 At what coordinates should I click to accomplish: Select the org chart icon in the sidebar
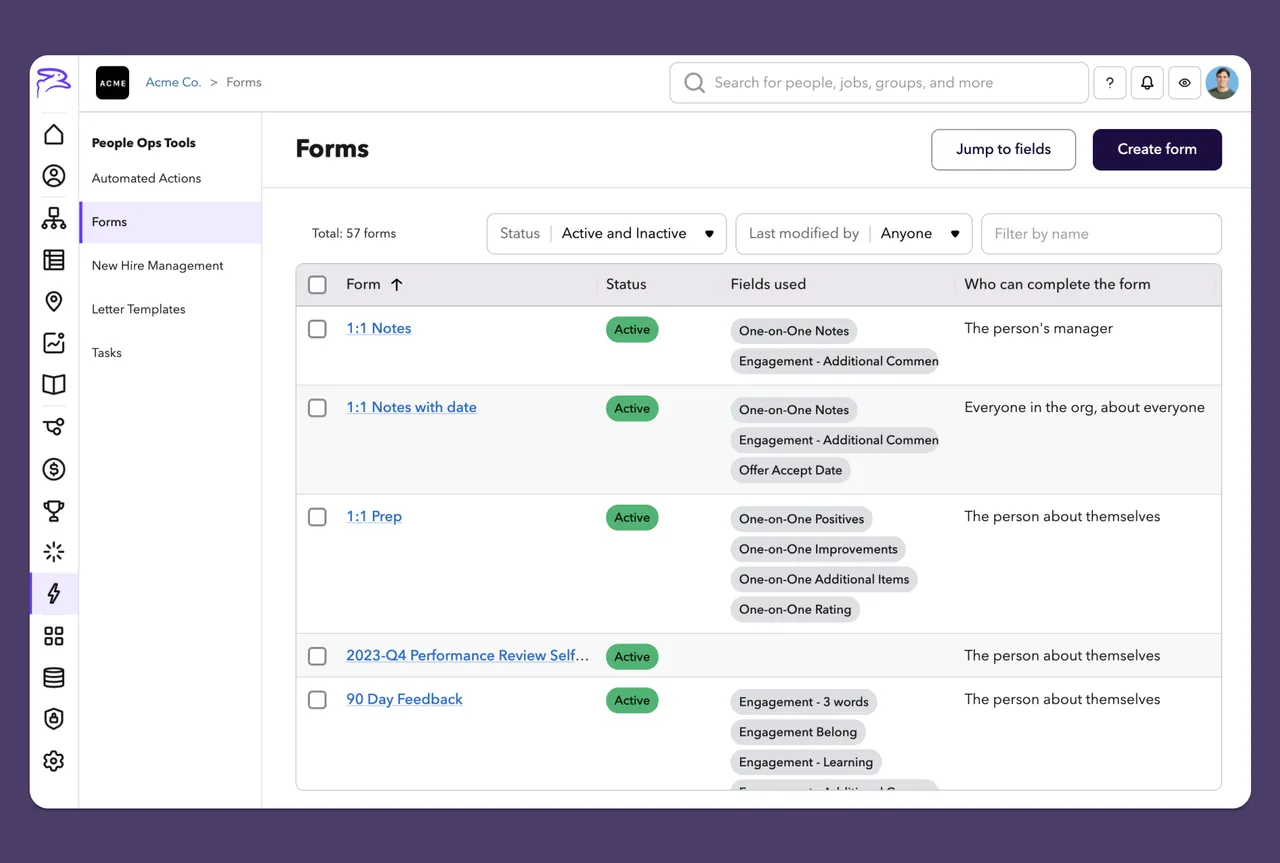53,218
